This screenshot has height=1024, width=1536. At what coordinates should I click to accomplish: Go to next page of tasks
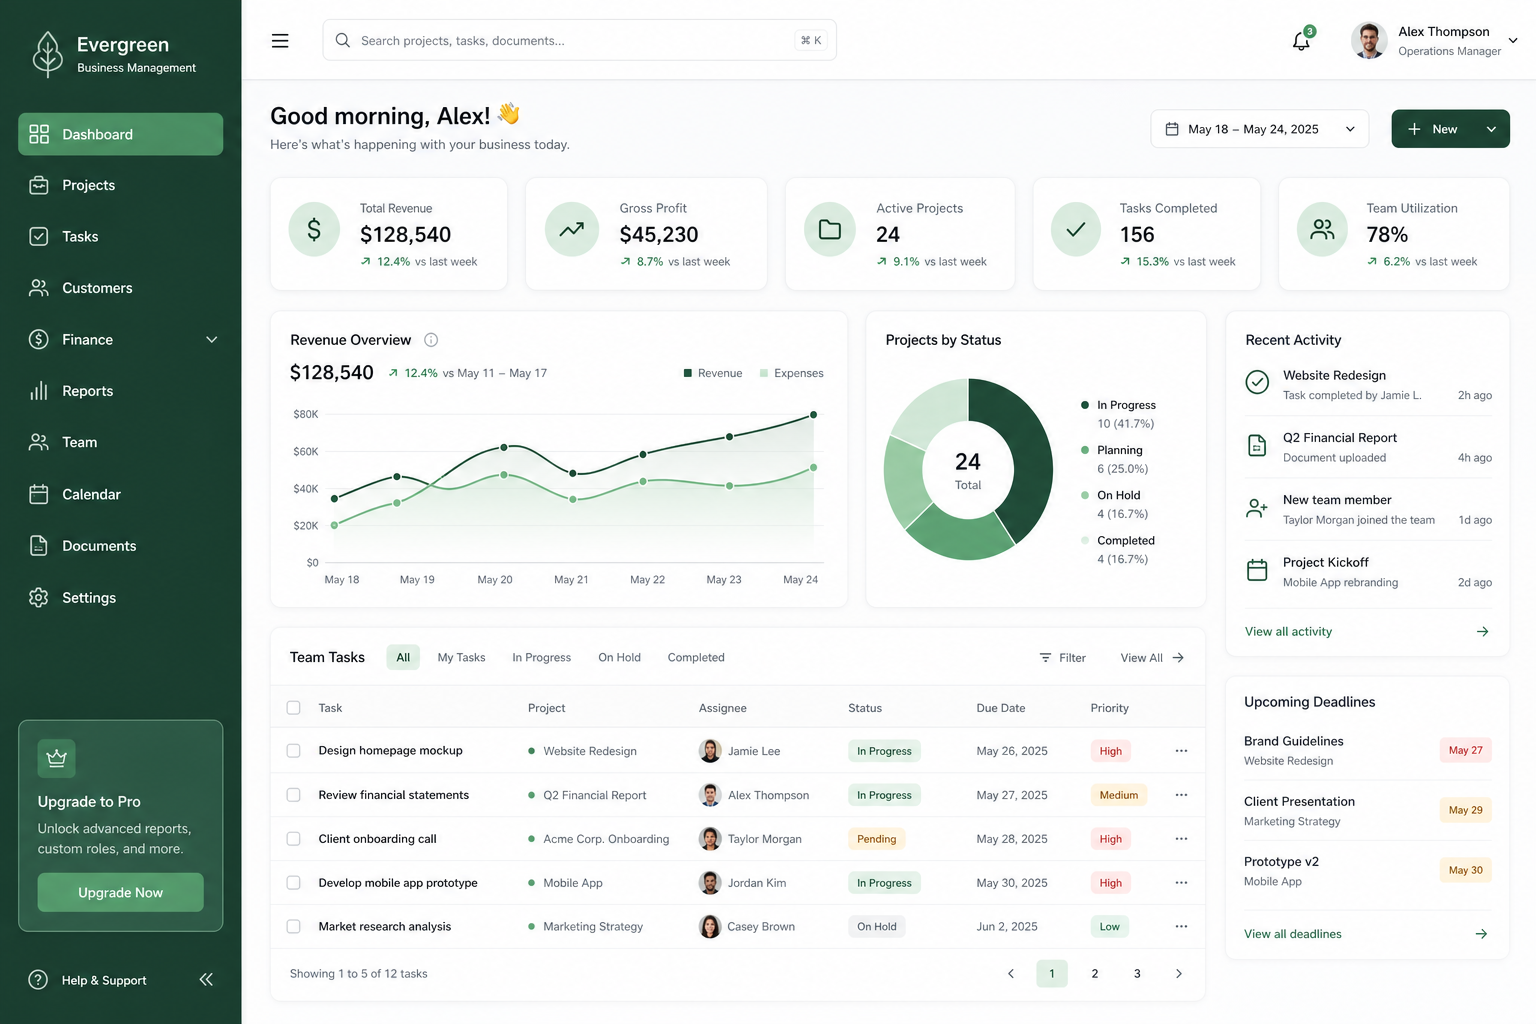(x=1178, y=974)
